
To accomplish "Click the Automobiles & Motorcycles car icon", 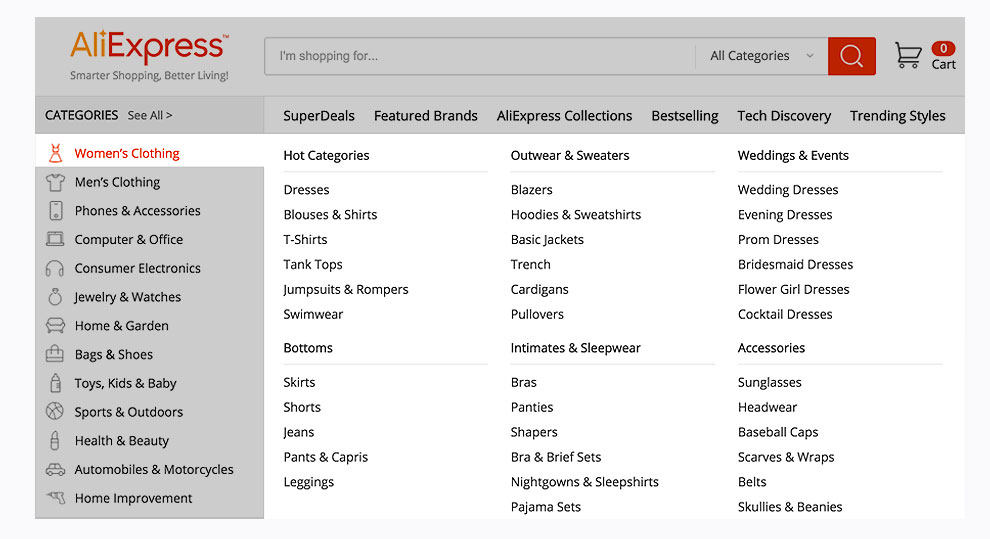I will pos(55,470).
